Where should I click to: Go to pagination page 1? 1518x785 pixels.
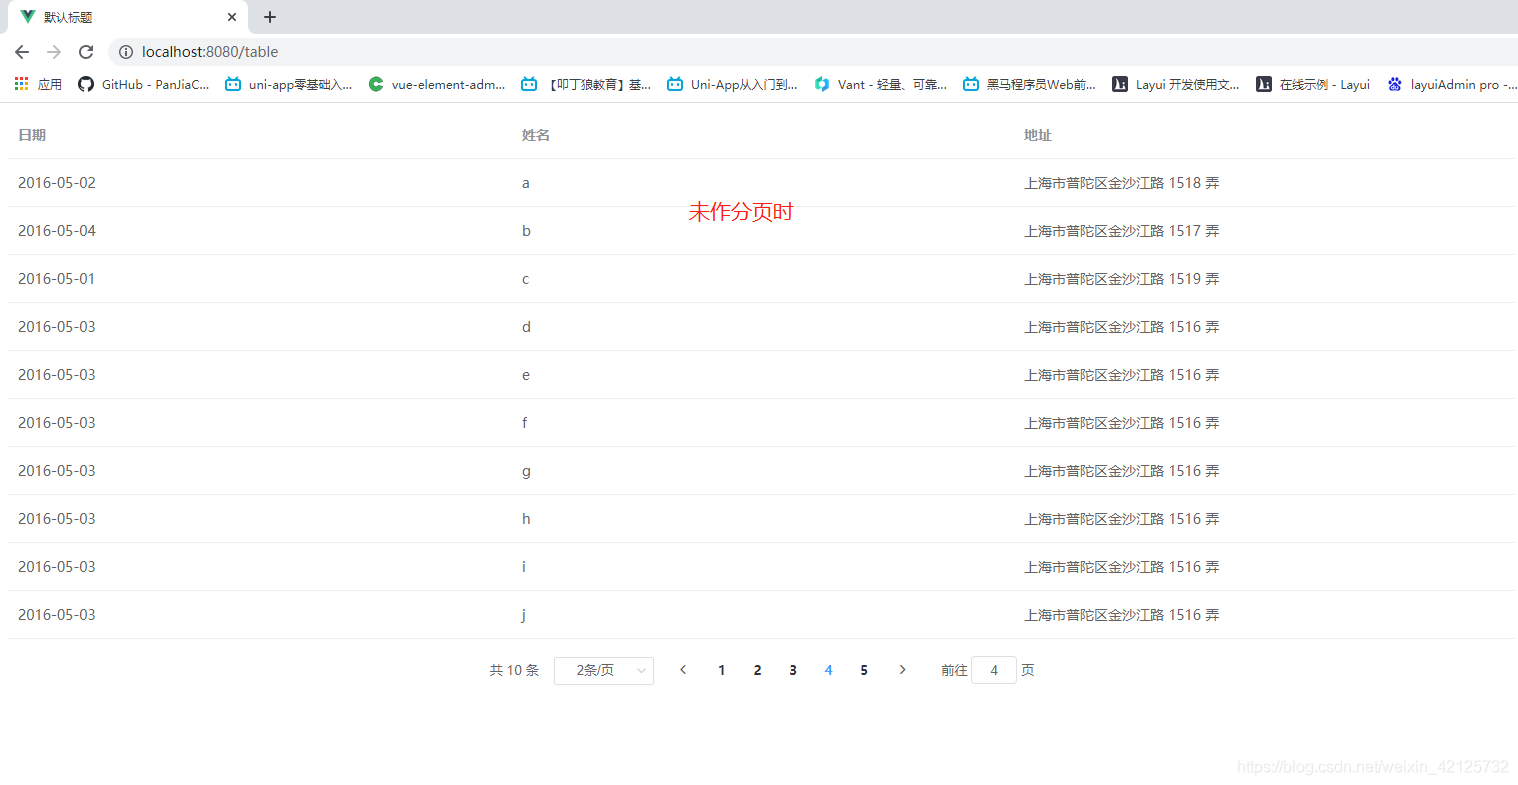(x=722, y=670)
